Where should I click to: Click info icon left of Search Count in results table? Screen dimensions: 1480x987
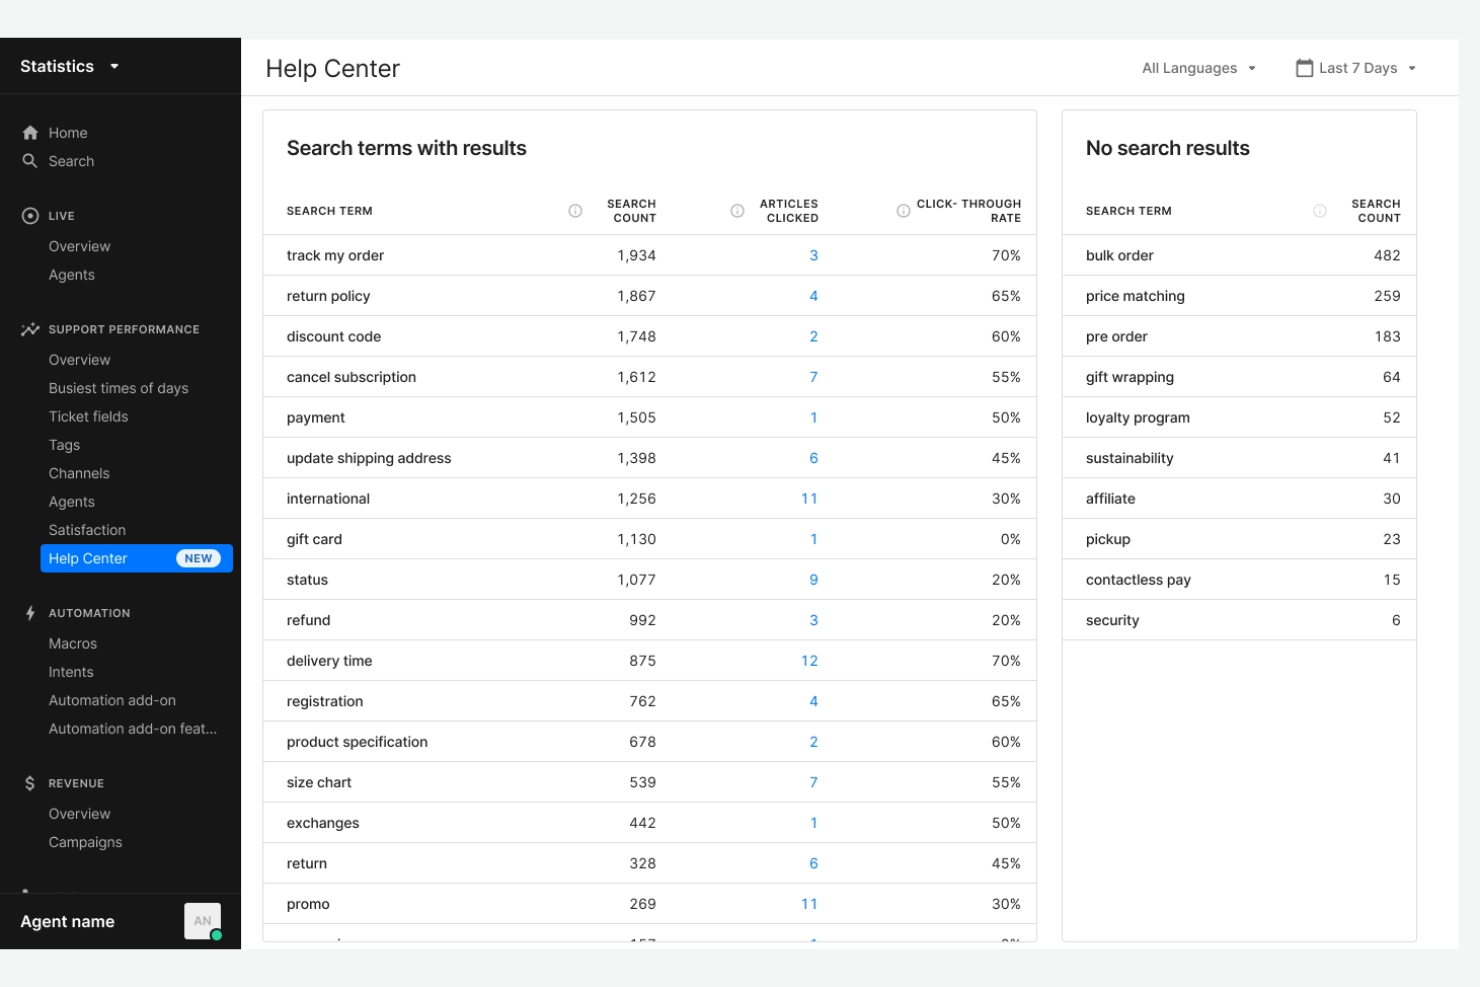575,211
